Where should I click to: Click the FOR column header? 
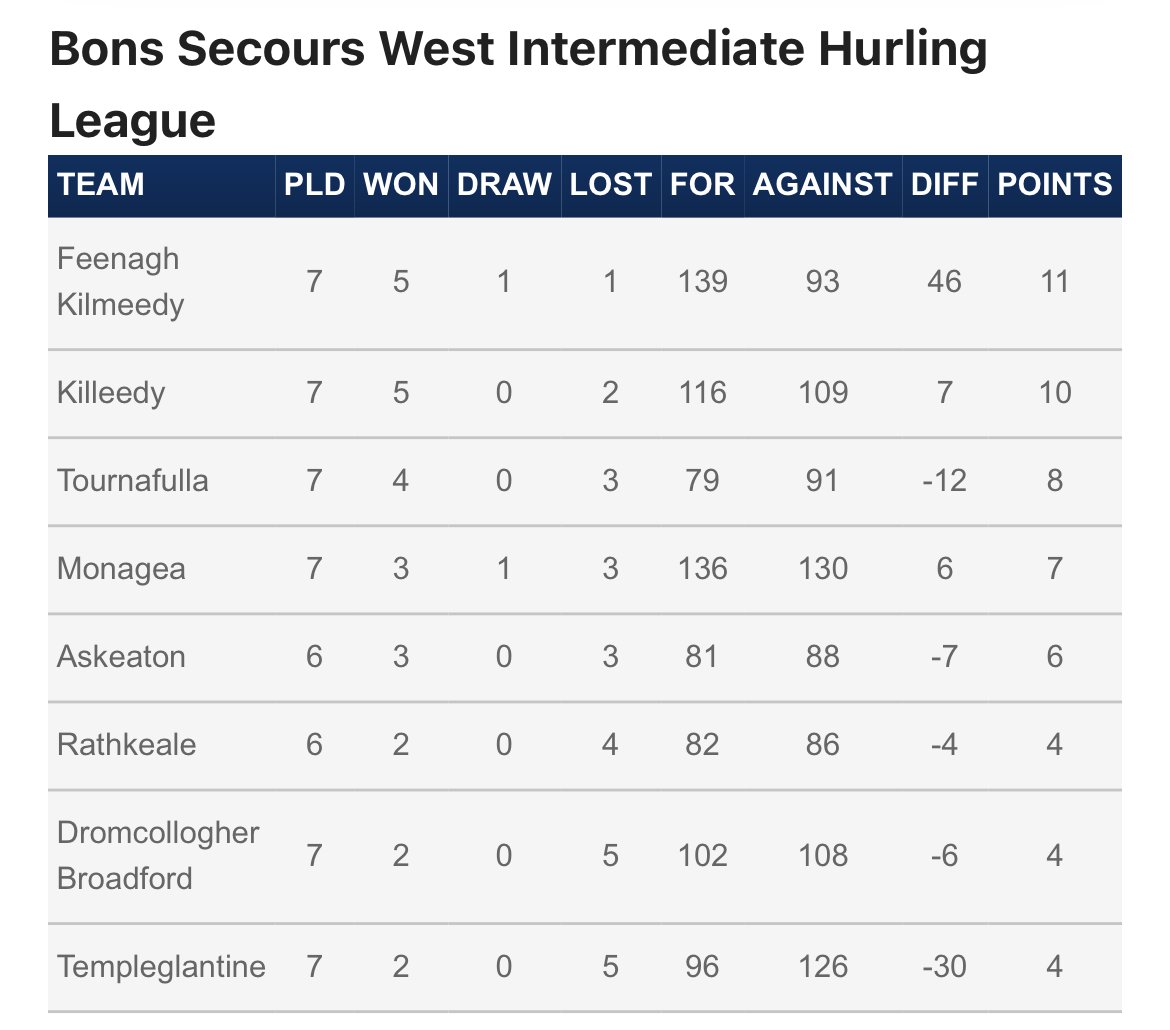[702, 185]
